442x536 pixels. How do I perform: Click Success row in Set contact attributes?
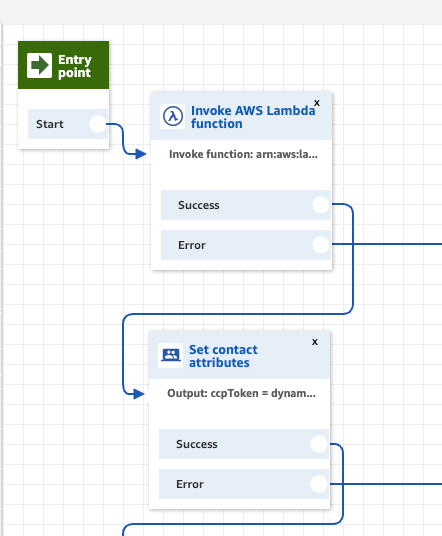pos(244,444)
